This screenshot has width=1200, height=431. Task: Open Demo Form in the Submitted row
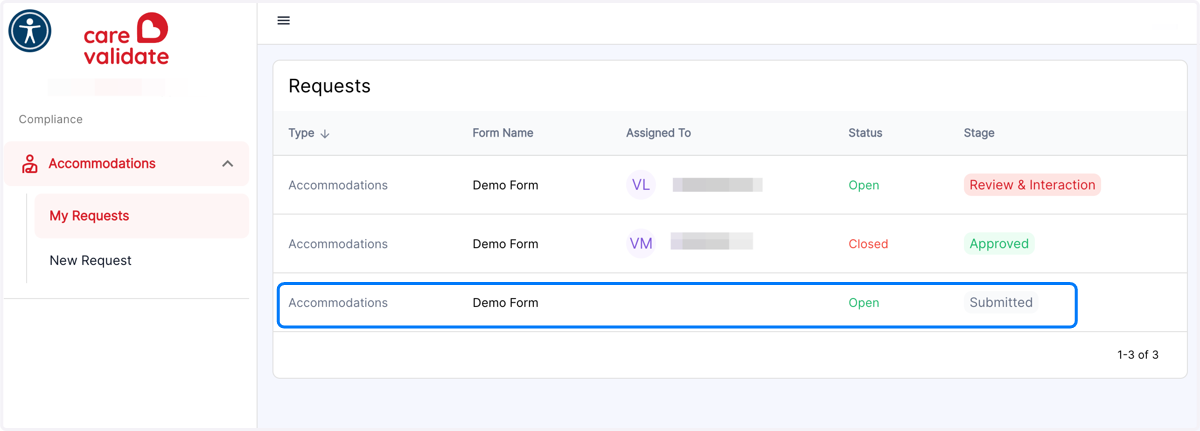(x=505, y=303)
